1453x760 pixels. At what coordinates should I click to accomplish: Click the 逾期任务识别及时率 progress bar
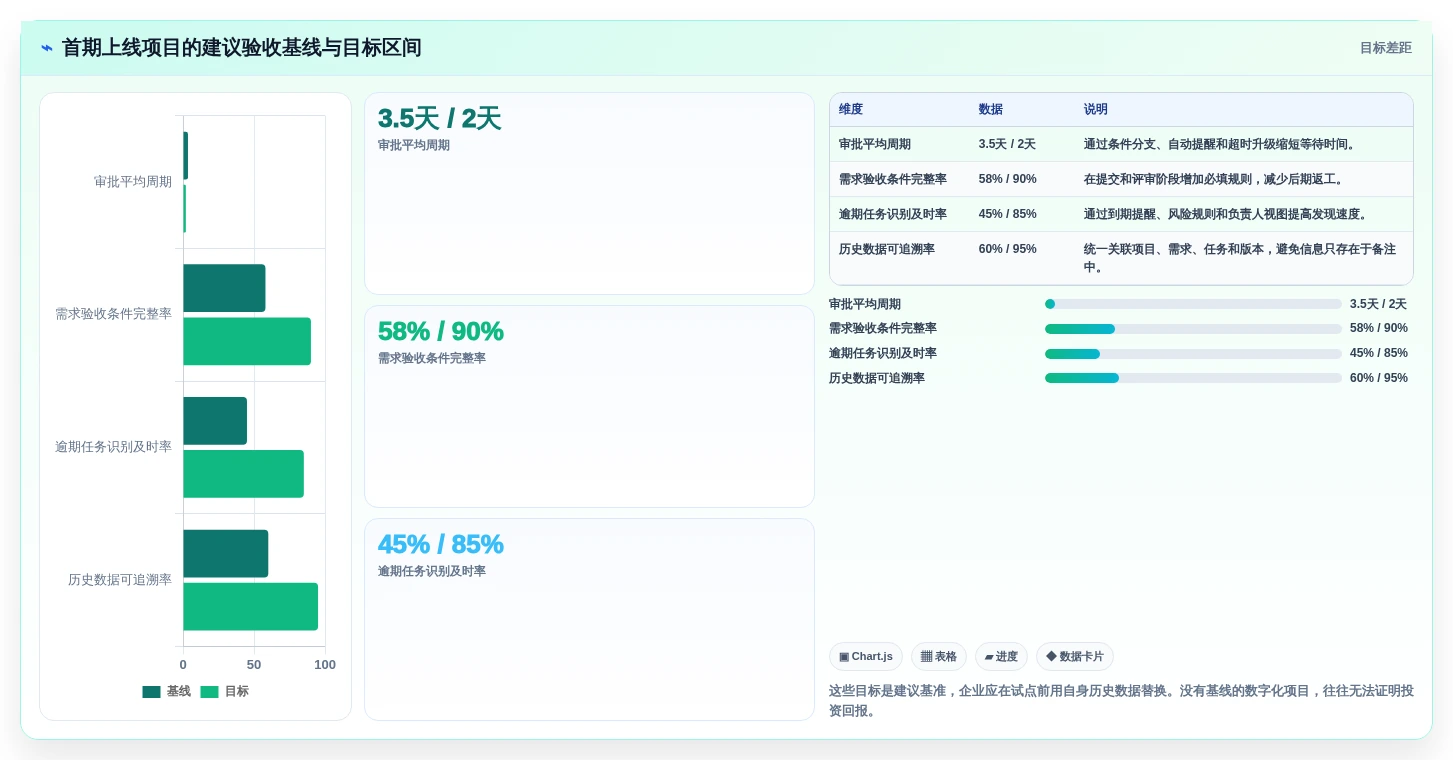[x=1193, y=354]
